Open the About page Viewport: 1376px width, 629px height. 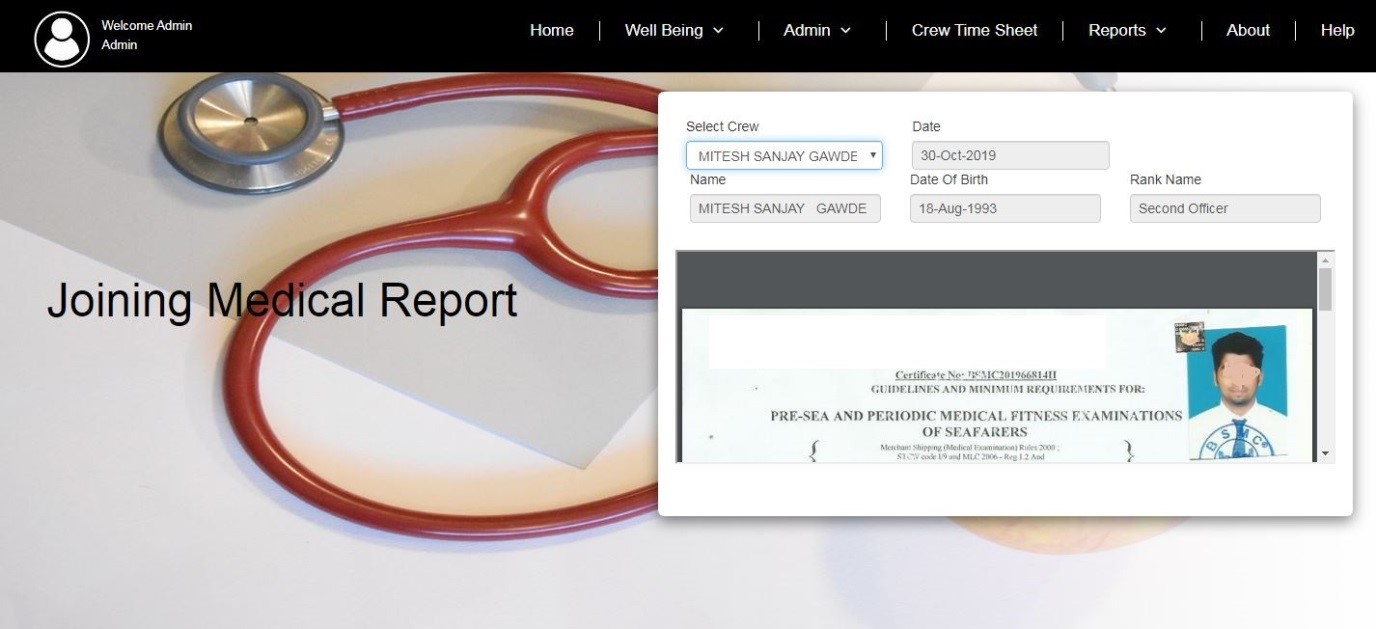[x=1248, y=30]
